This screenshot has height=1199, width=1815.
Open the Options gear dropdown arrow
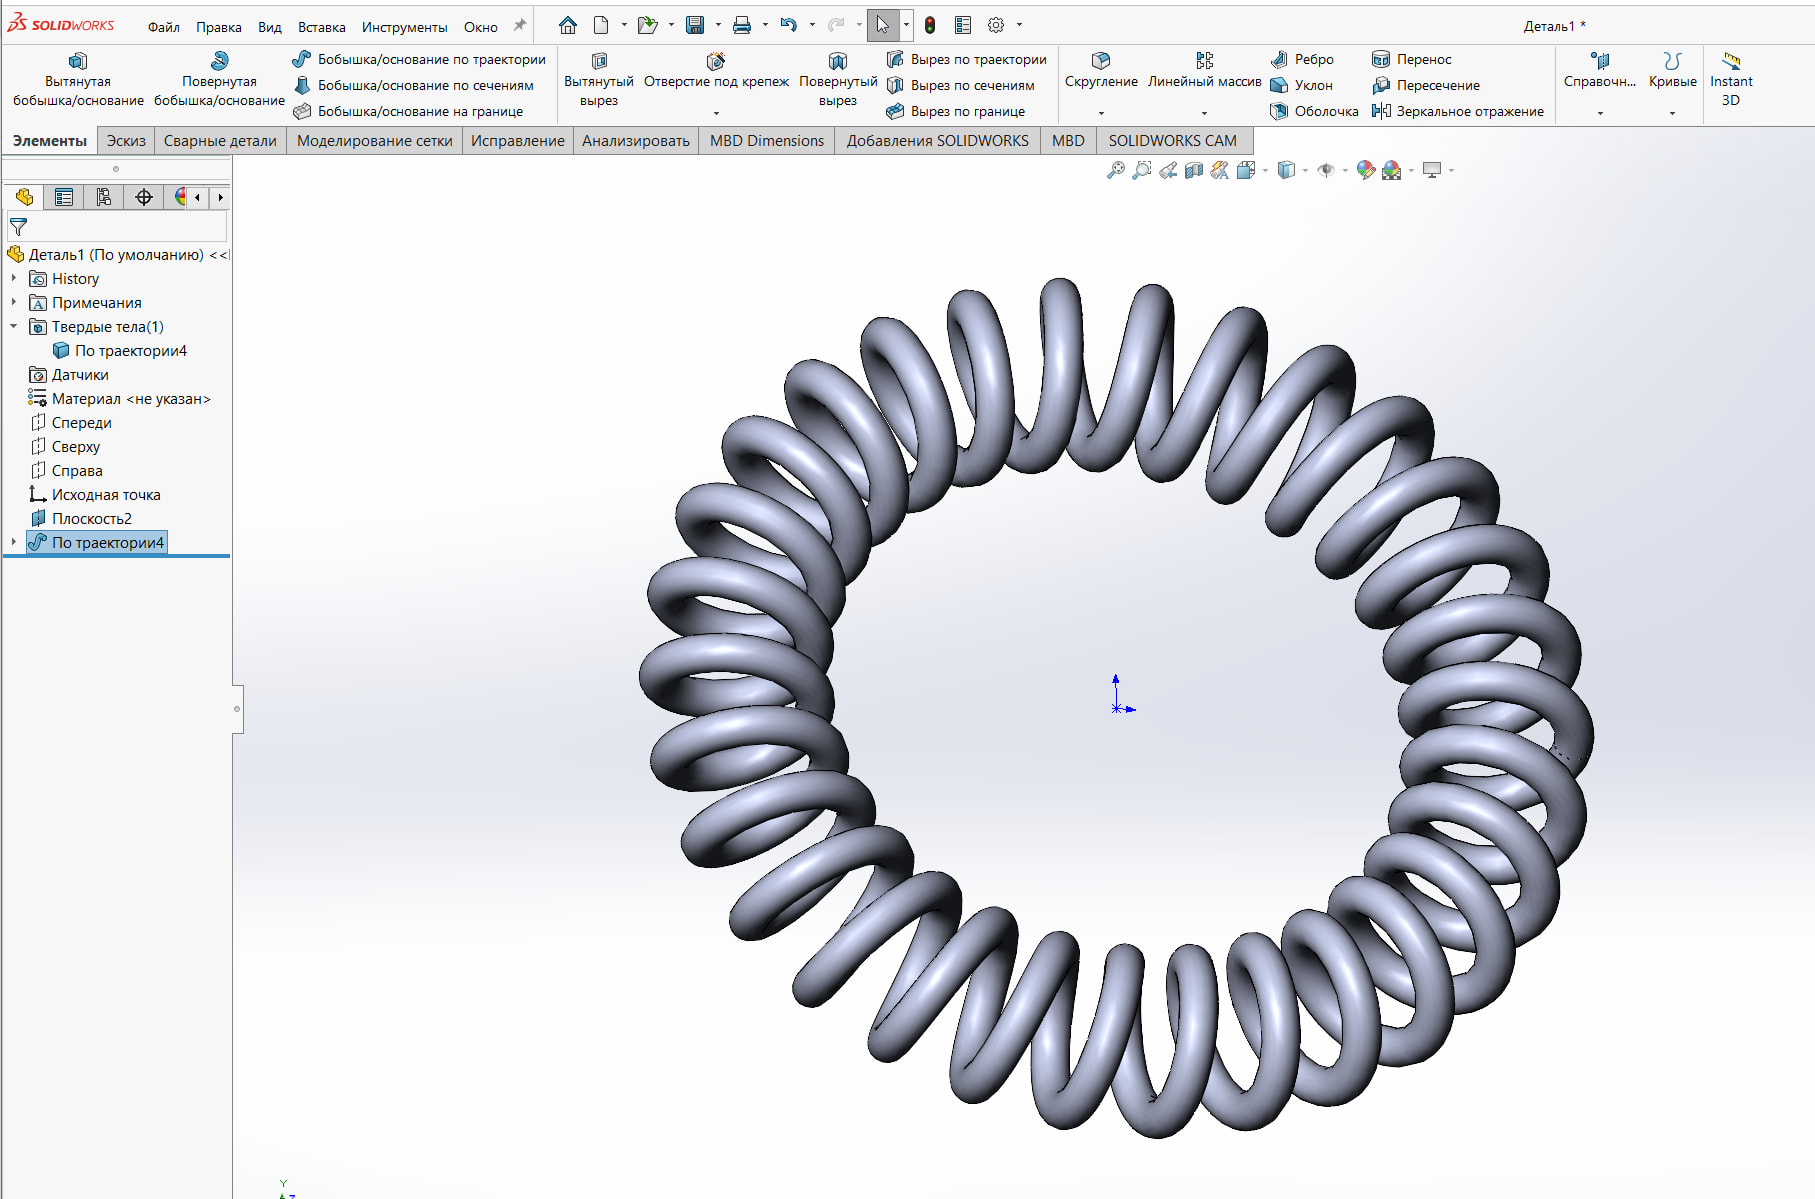click(x=1019, y=26)
